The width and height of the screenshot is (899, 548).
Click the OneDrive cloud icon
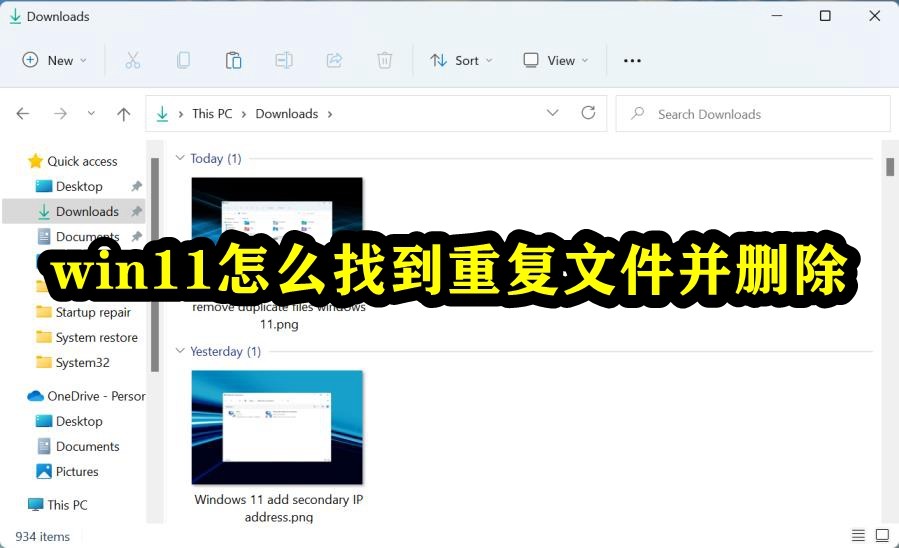[36, 396]
